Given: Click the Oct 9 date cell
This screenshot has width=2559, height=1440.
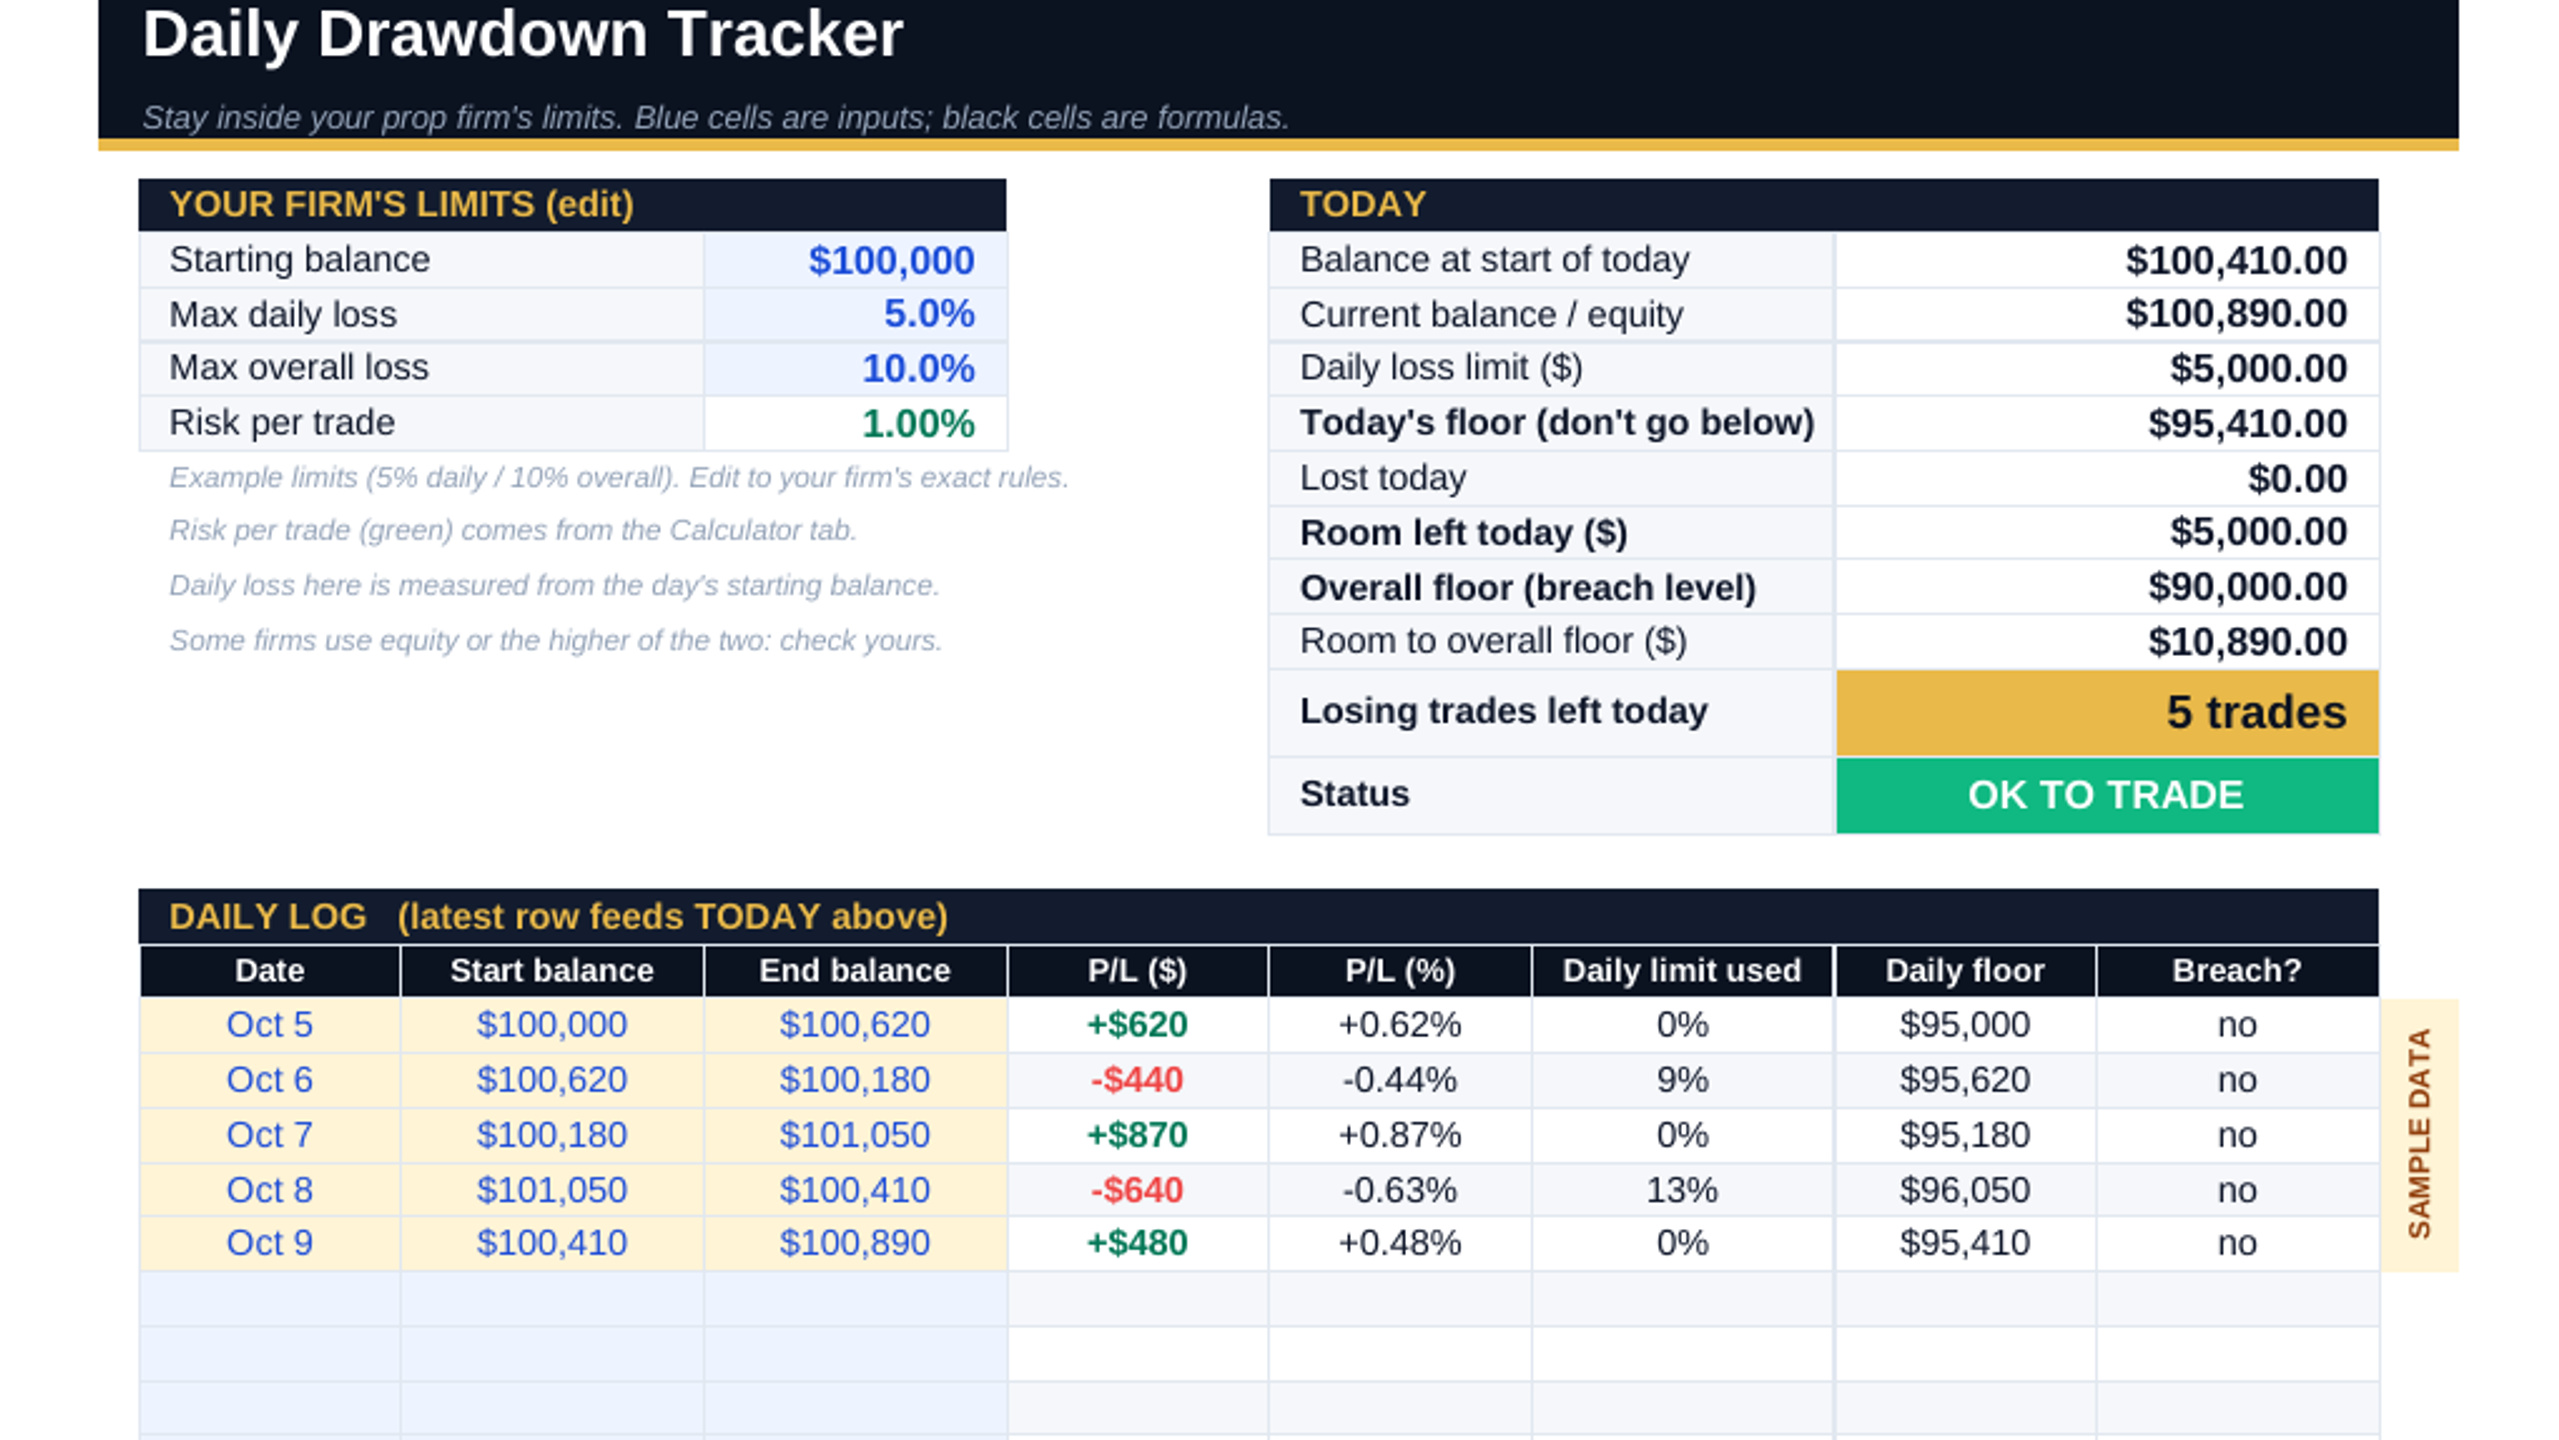Looking at the screenshot, I should [270, 1243].
